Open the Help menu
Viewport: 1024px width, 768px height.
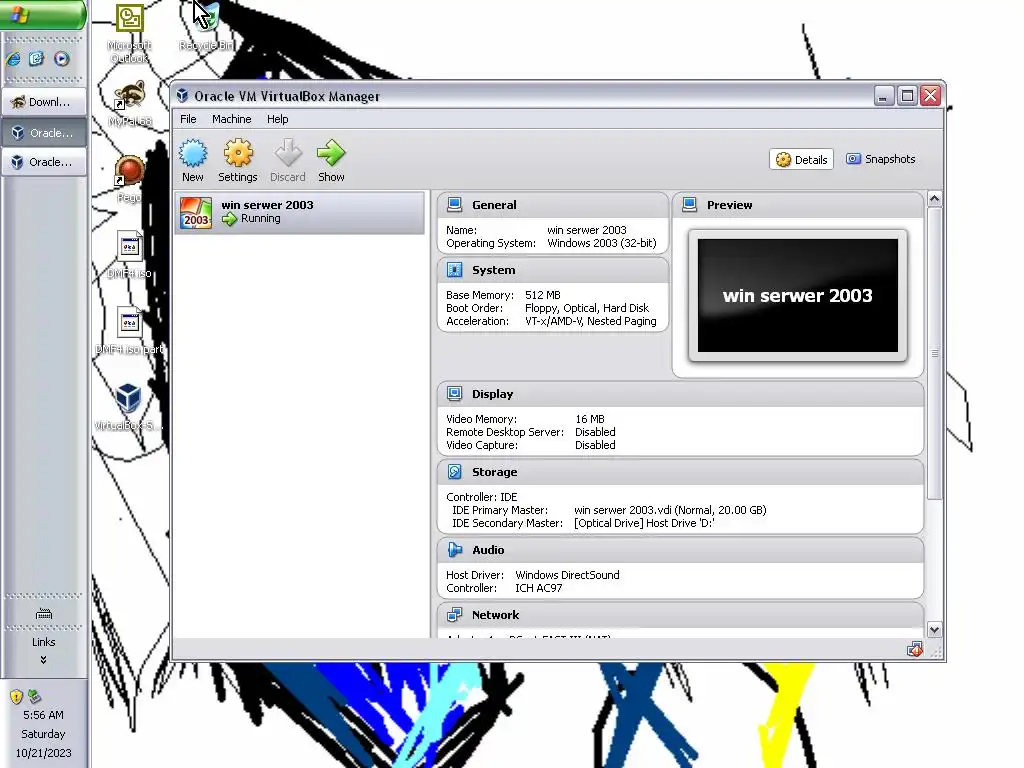click(277, 119)
